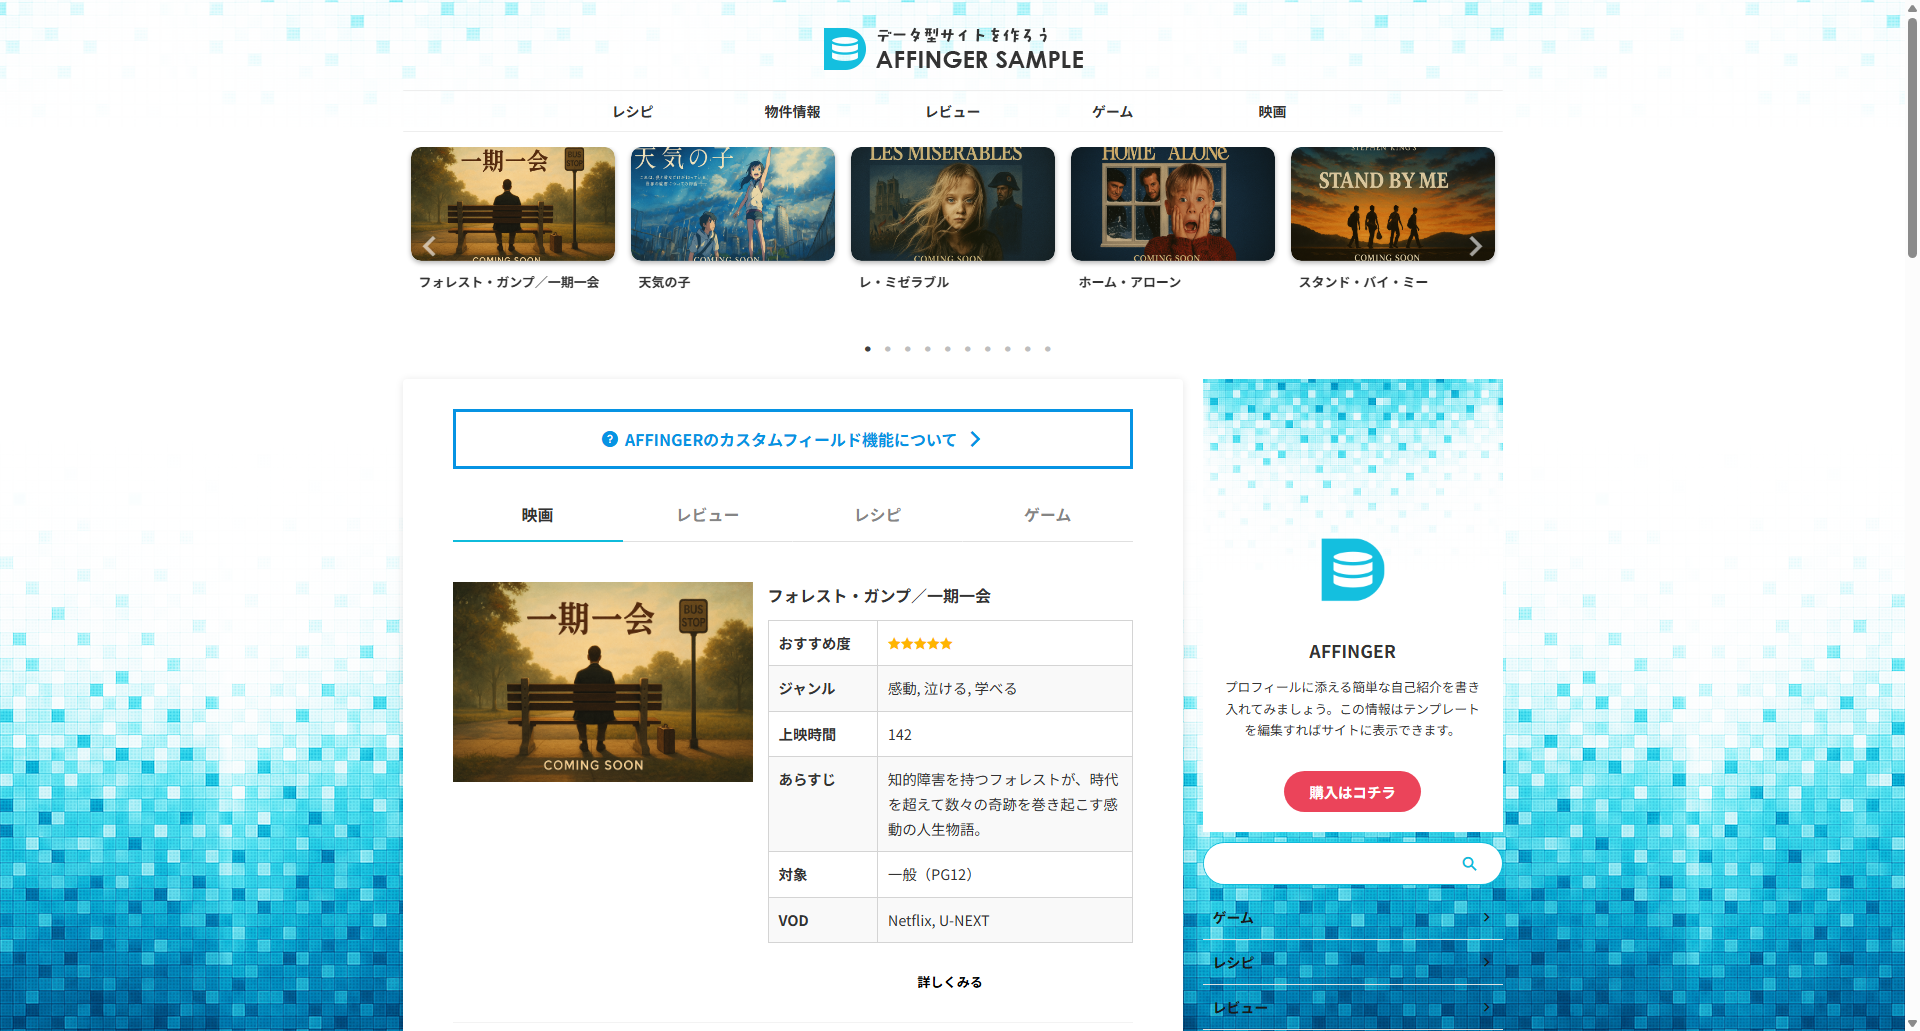1920x1031 pixels.
Task: Expand the レビュー category chevron
Action: (x=1487, y=1008)
